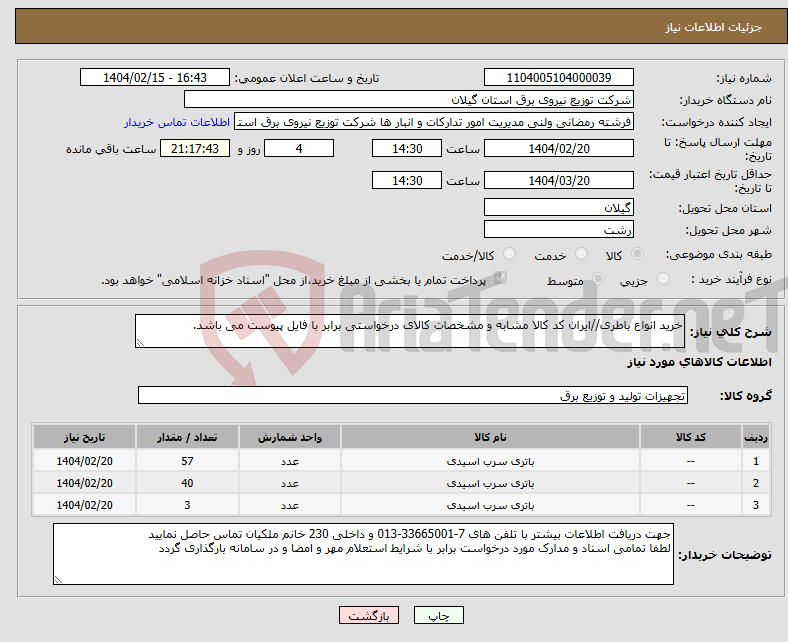Click the شماره نیاز number field
This screenshot has height=642, width=788.
pos(558,78)
